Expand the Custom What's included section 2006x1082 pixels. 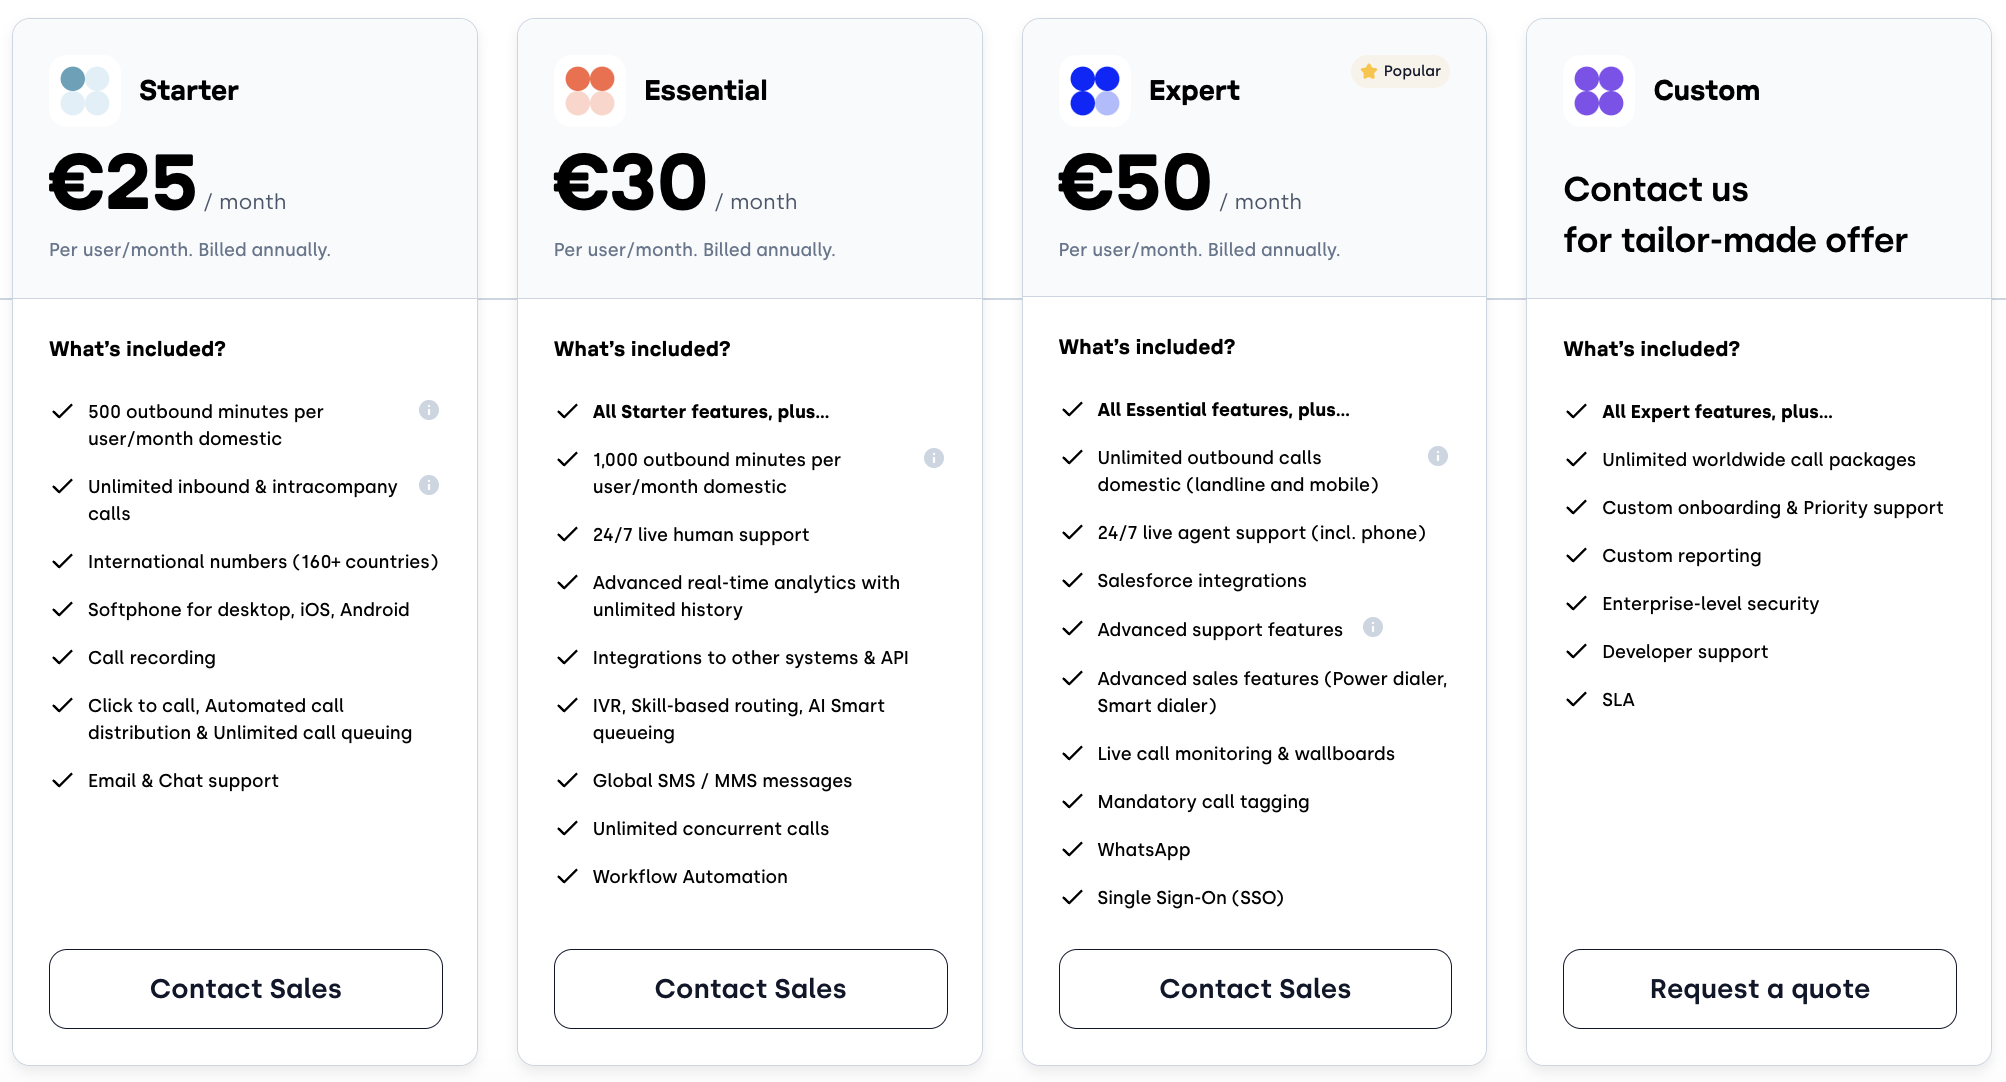1651,349
